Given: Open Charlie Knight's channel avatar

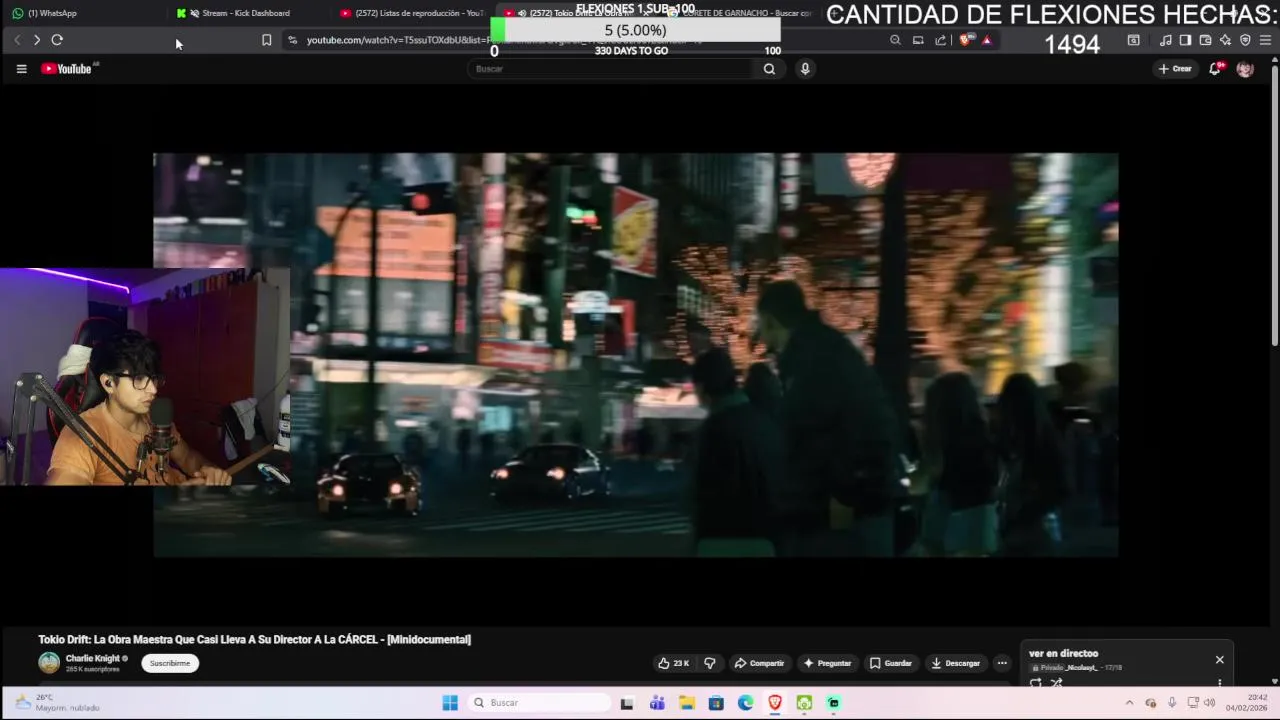Looking at the screenshot, I should pos(49,663).
